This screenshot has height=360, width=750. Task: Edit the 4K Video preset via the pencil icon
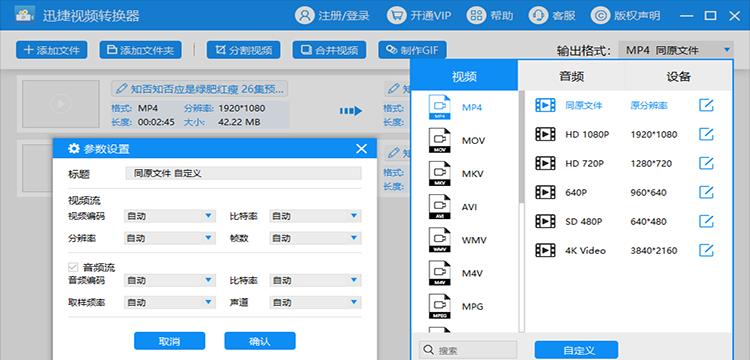tap(706, 250)
